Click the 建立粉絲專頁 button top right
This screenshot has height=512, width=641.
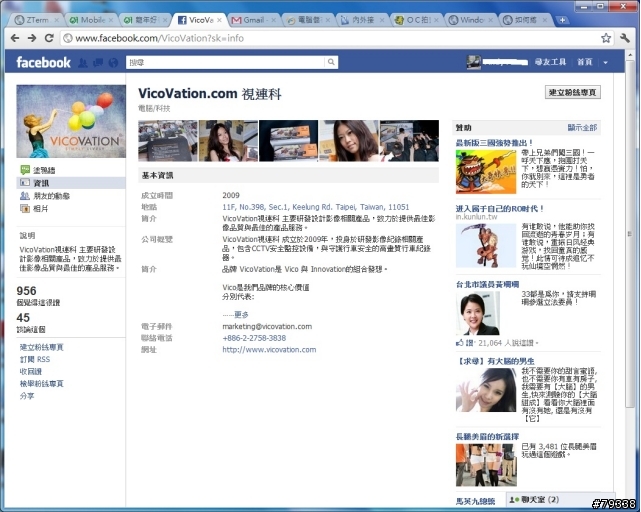(572, 92)
